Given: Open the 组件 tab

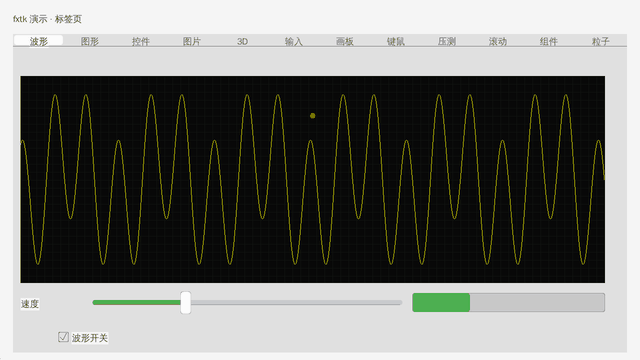Looking at the screenshot, I should [549, 41].
